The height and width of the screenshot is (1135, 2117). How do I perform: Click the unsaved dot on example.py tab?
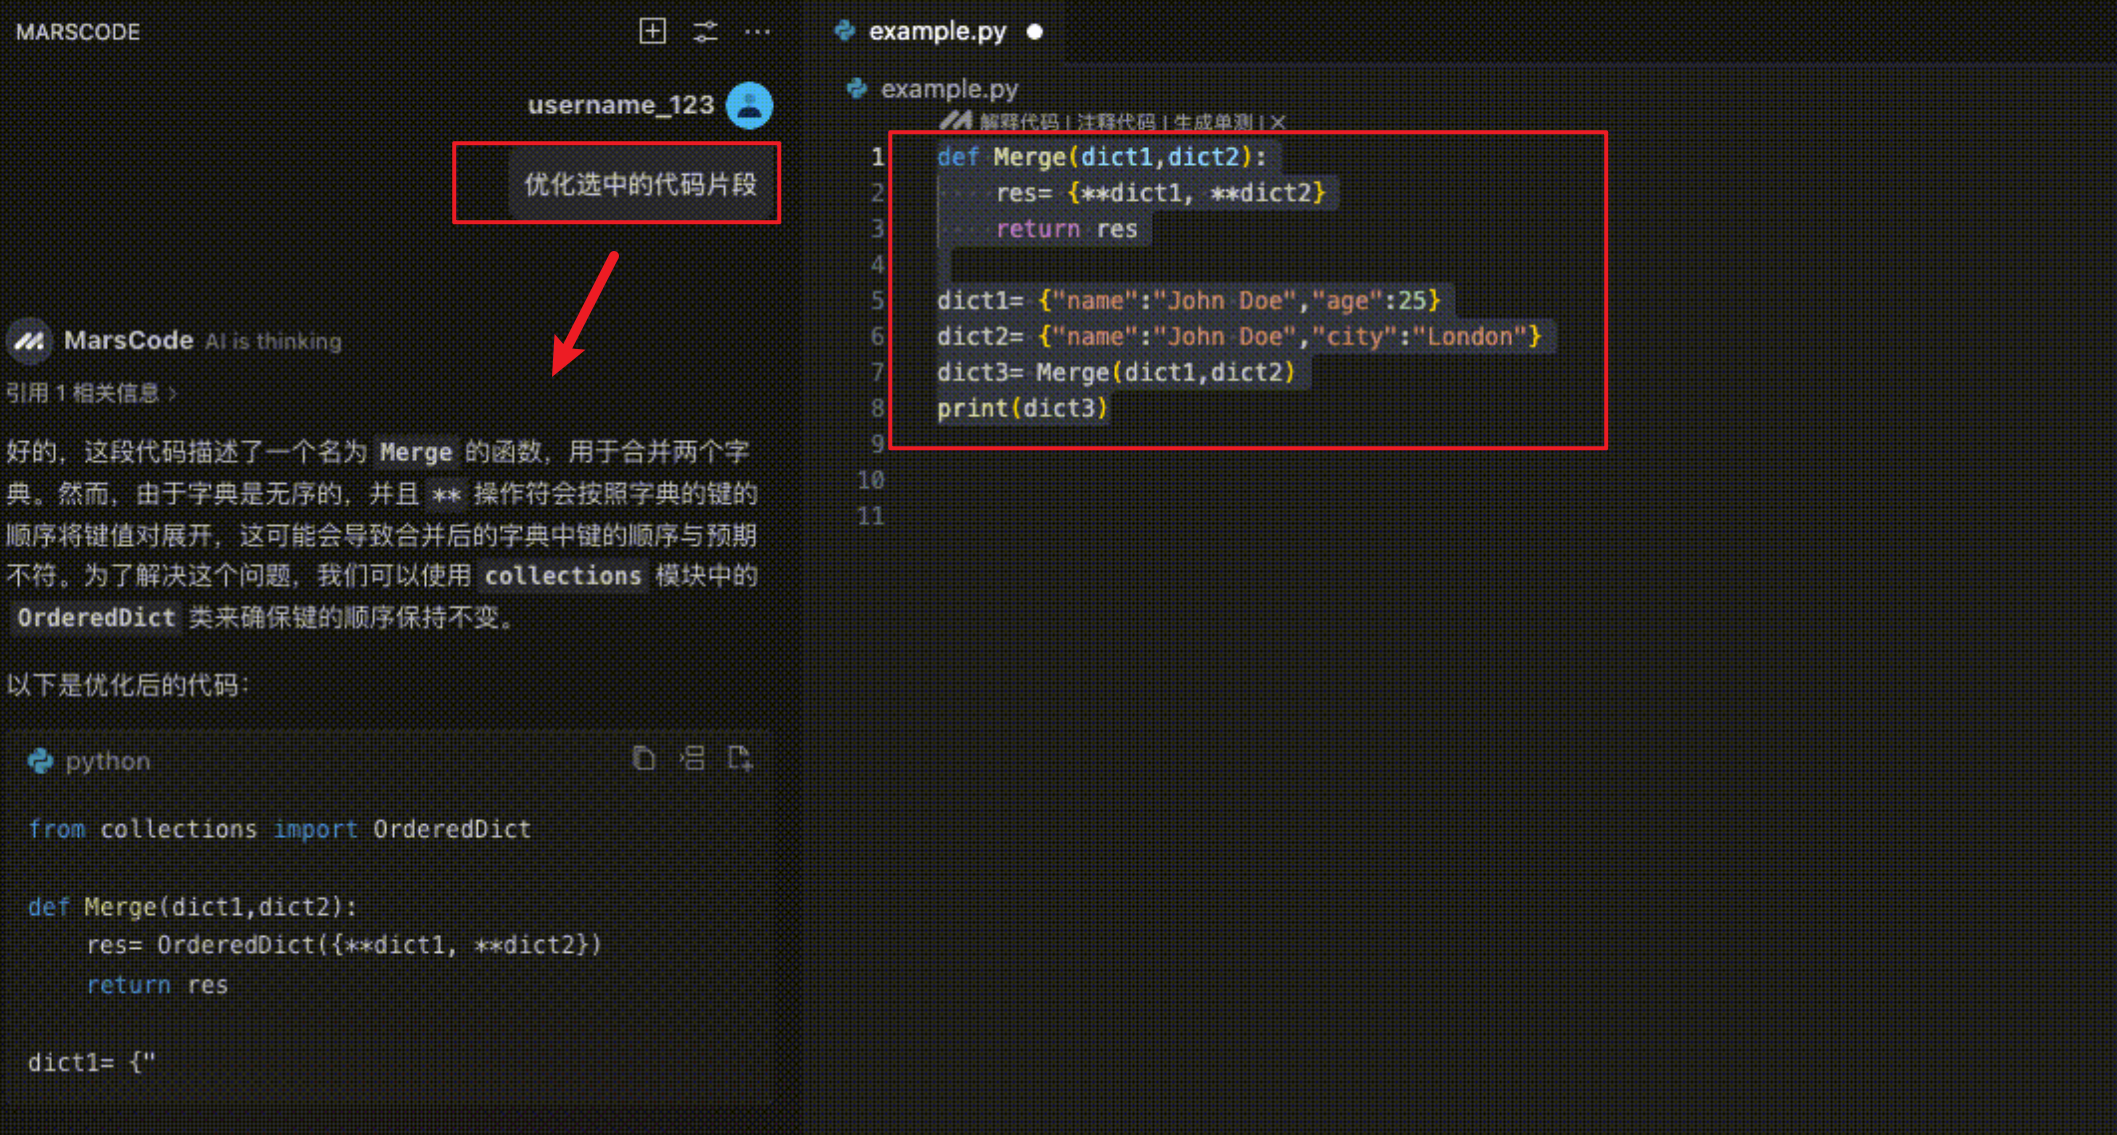point(1035,32)
